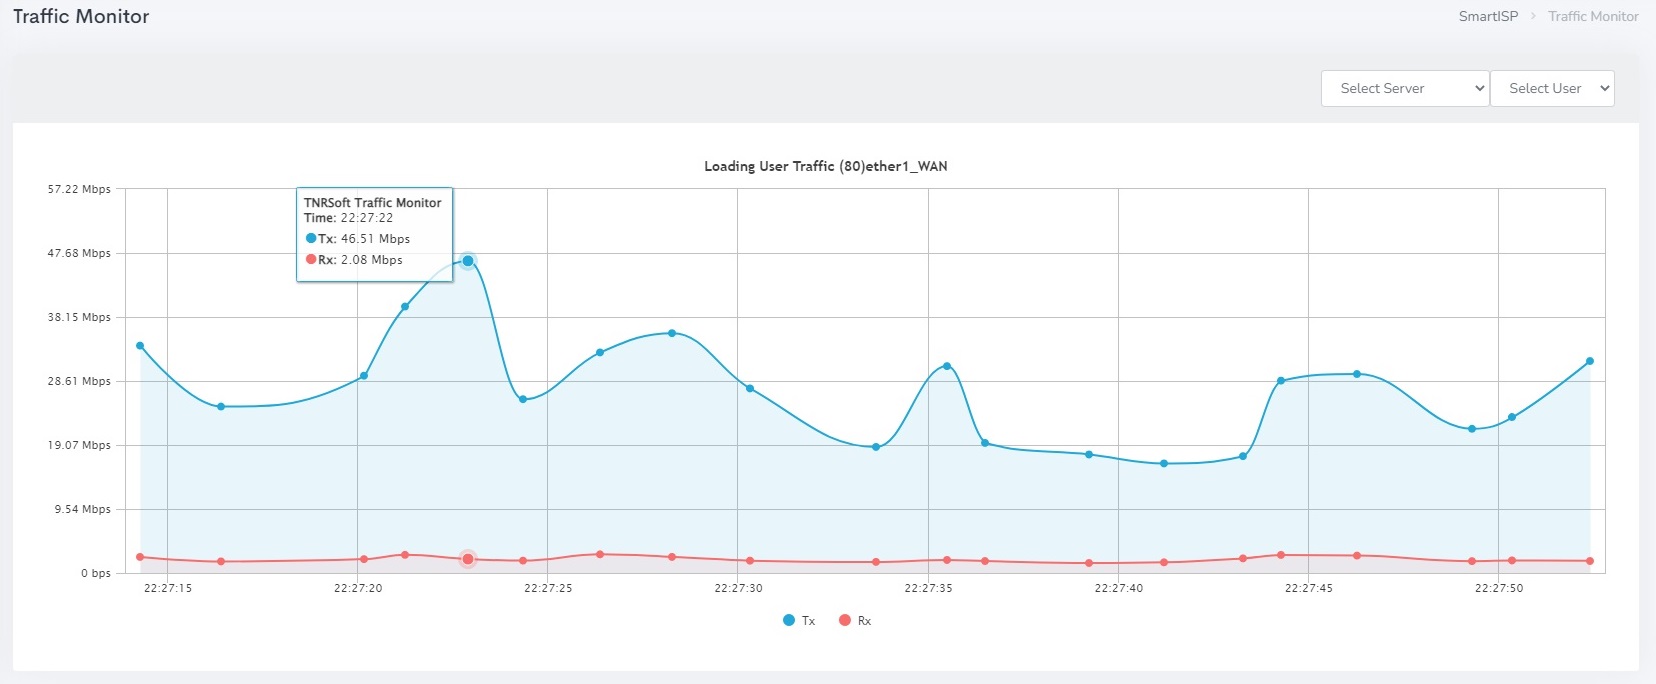Click the SmartISP breadcrumb link
The image size is (1656, 684).
1487,16
